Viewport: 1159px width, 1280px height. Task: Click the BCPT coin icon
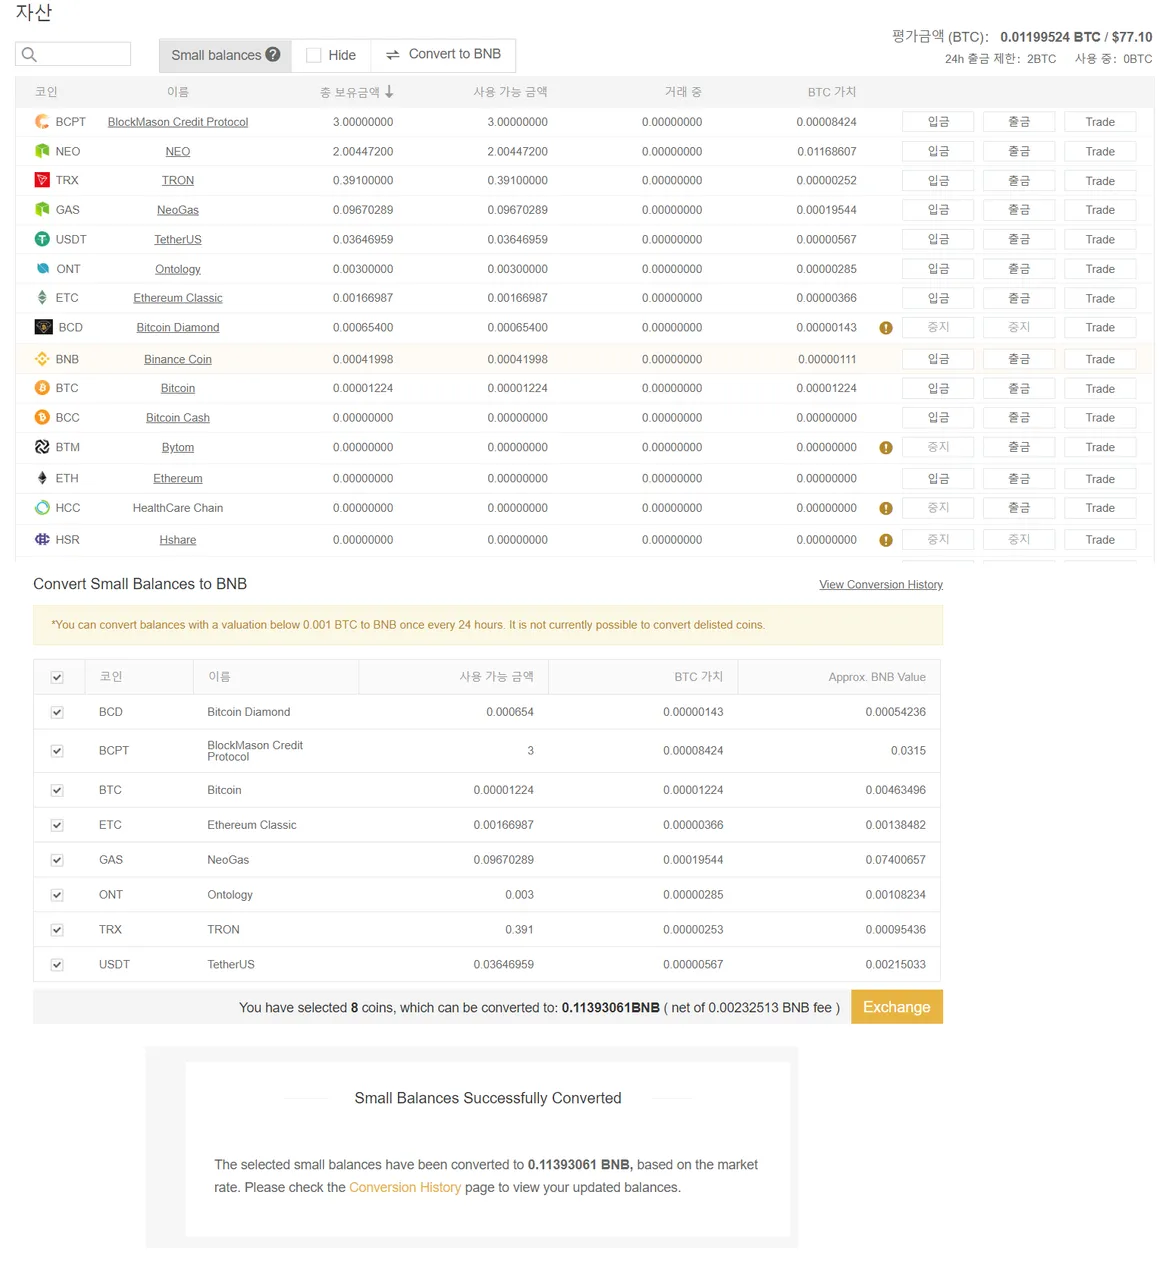click(x=42, y=122)
